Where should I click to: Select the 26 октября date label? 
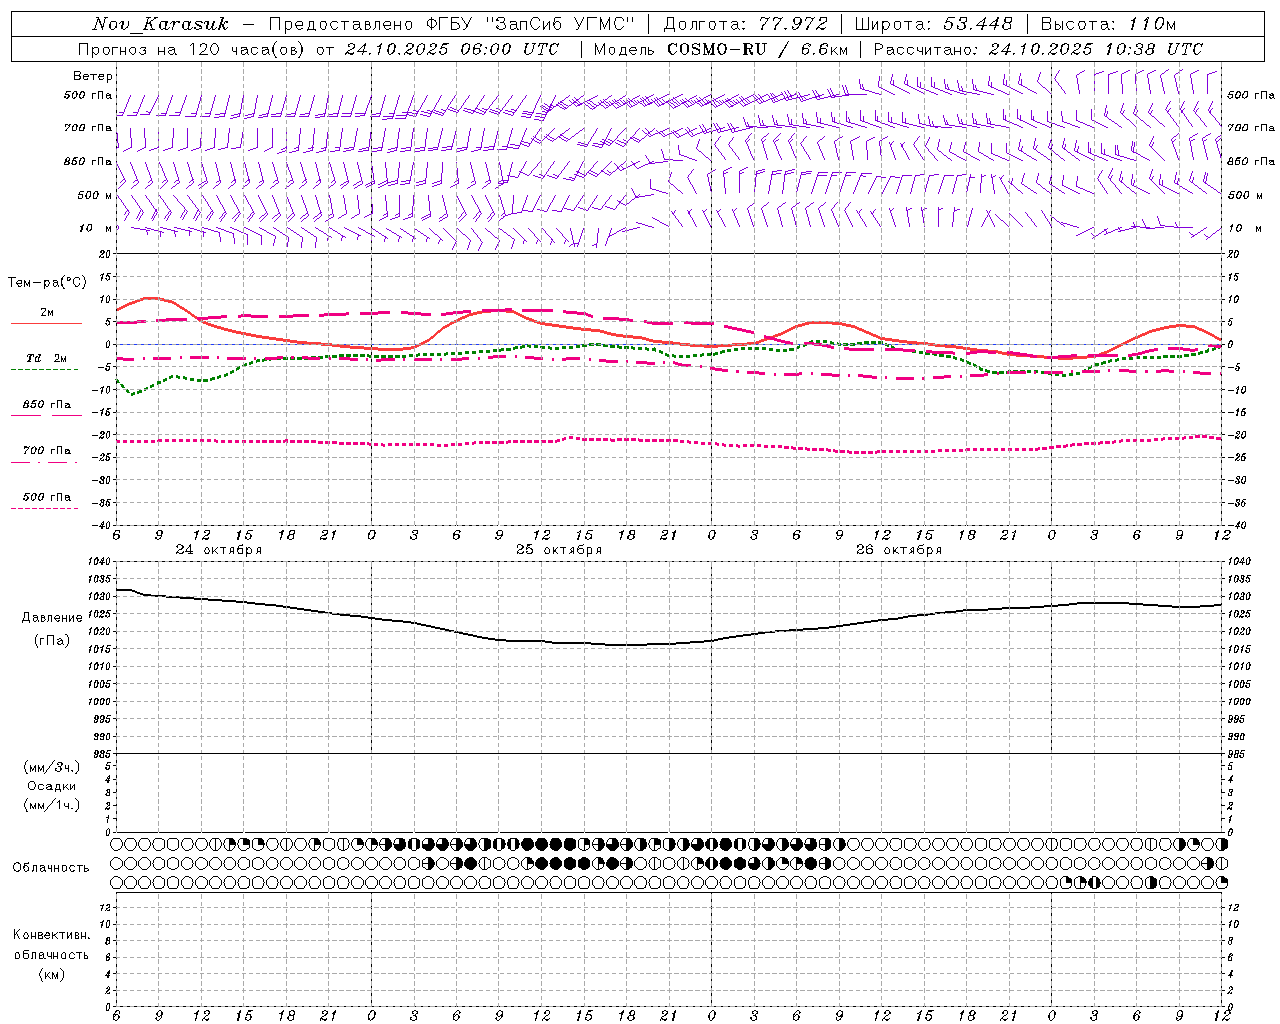click(x=899, y=550)
